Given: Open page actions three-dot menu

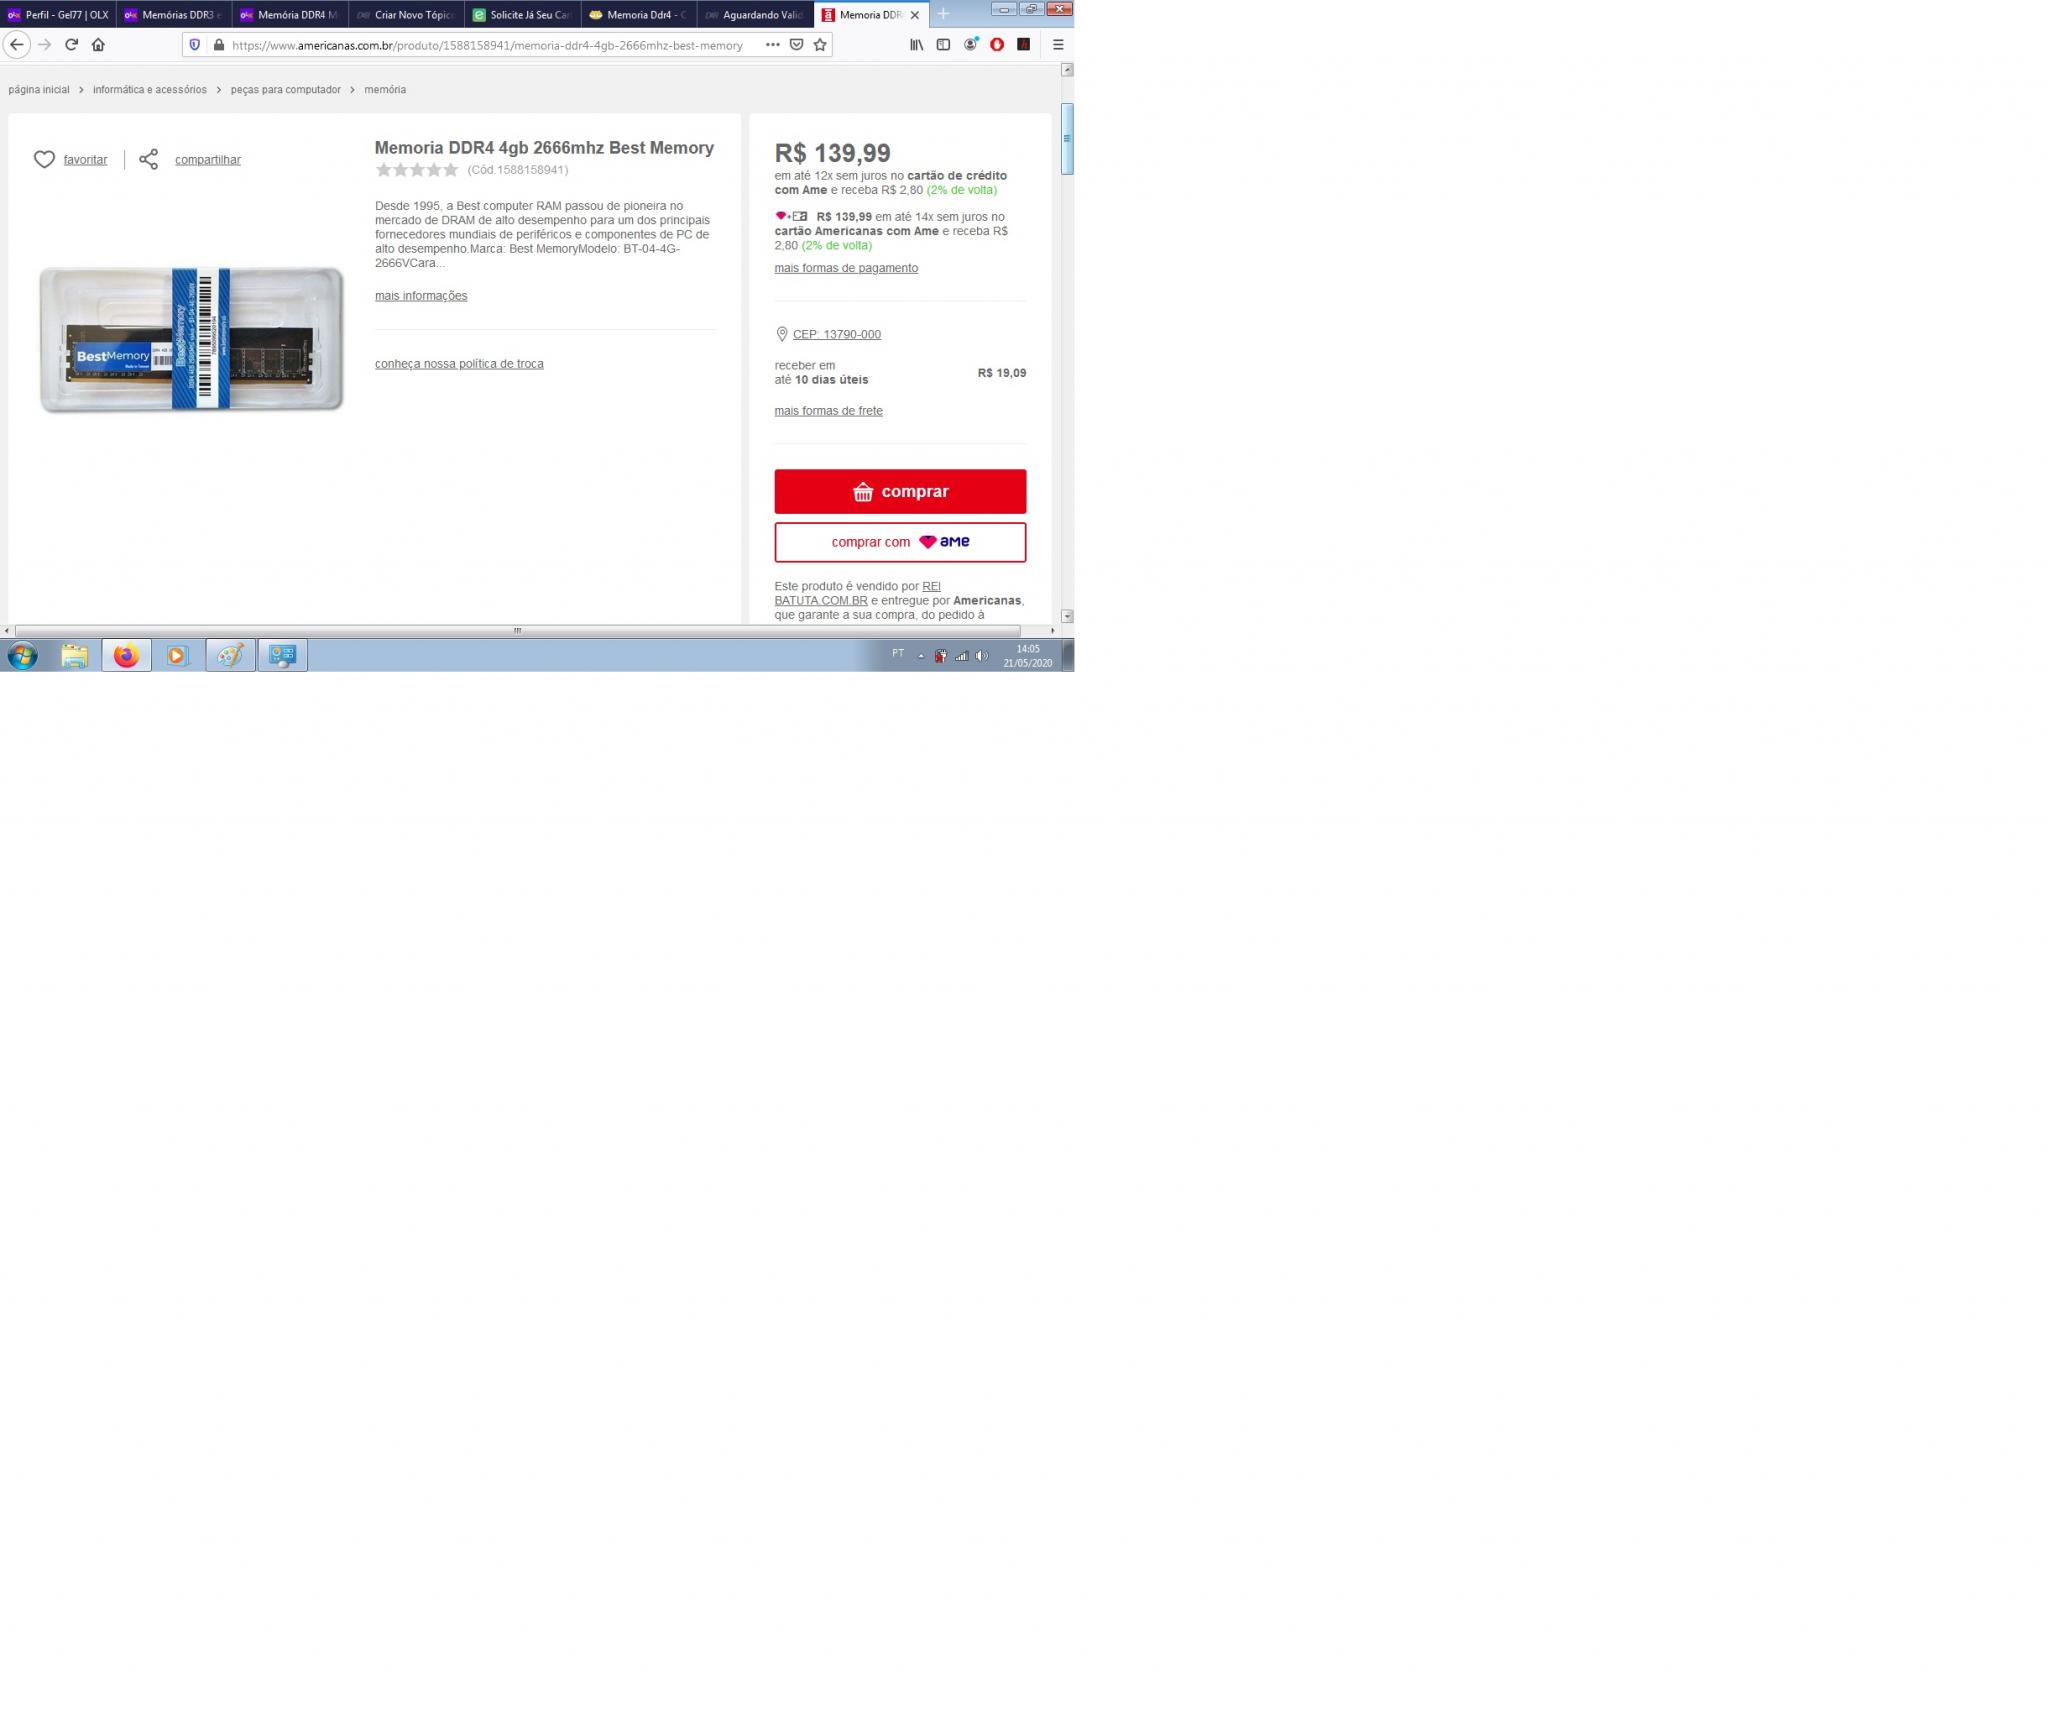Looking at the screenshot, I should (772, 45).
